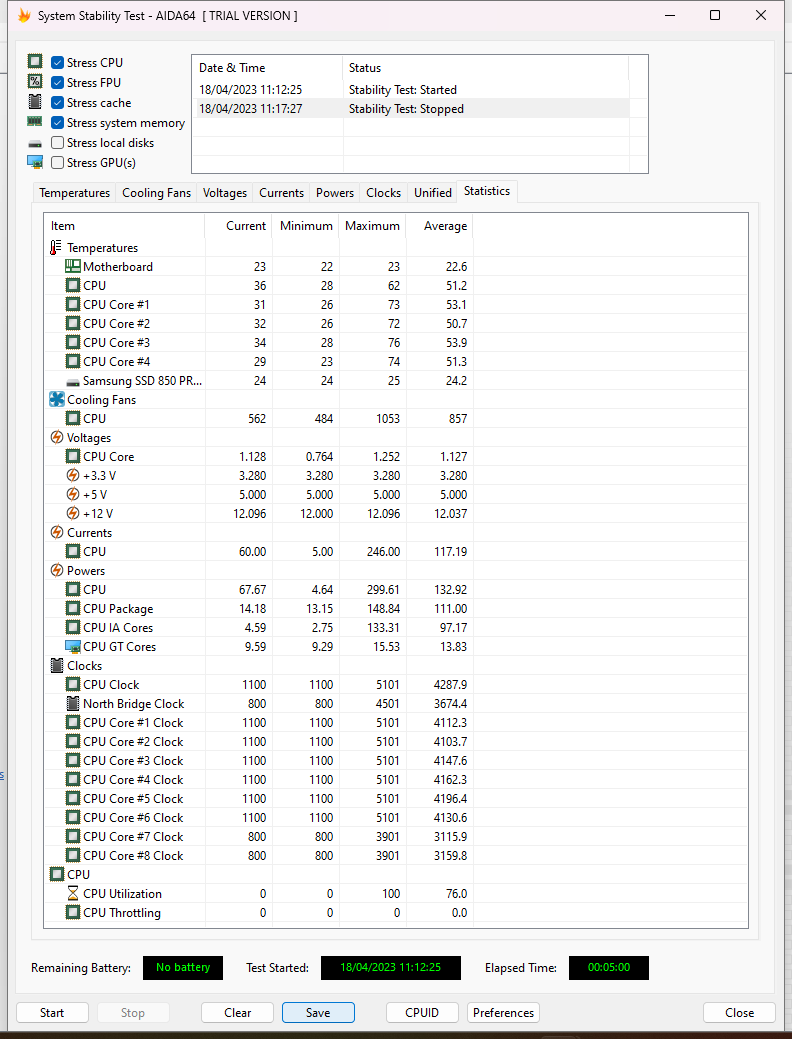Screen dimensions: 792x1039
Task: Click the Date & Time column header
Action: (268, 68)
